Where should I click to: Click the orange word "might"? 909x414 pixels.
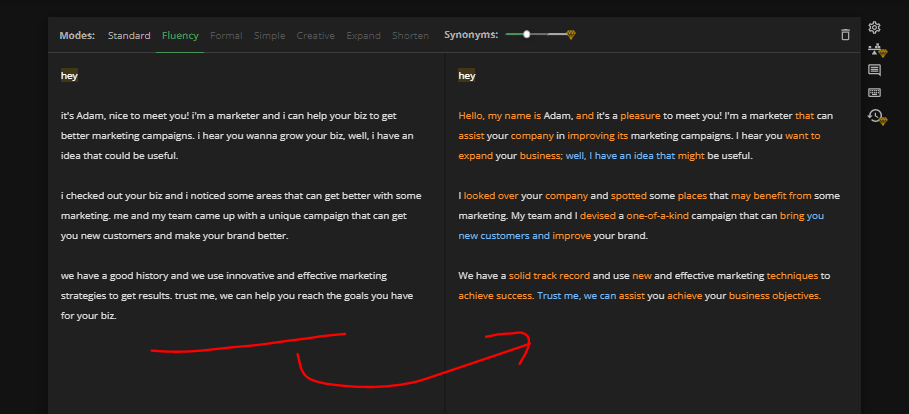691,156
